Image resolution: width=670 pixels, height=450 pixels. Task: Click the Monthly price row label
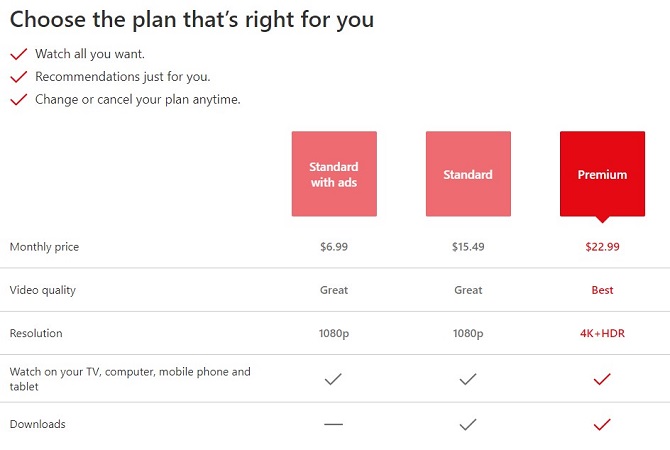[44, 247]
